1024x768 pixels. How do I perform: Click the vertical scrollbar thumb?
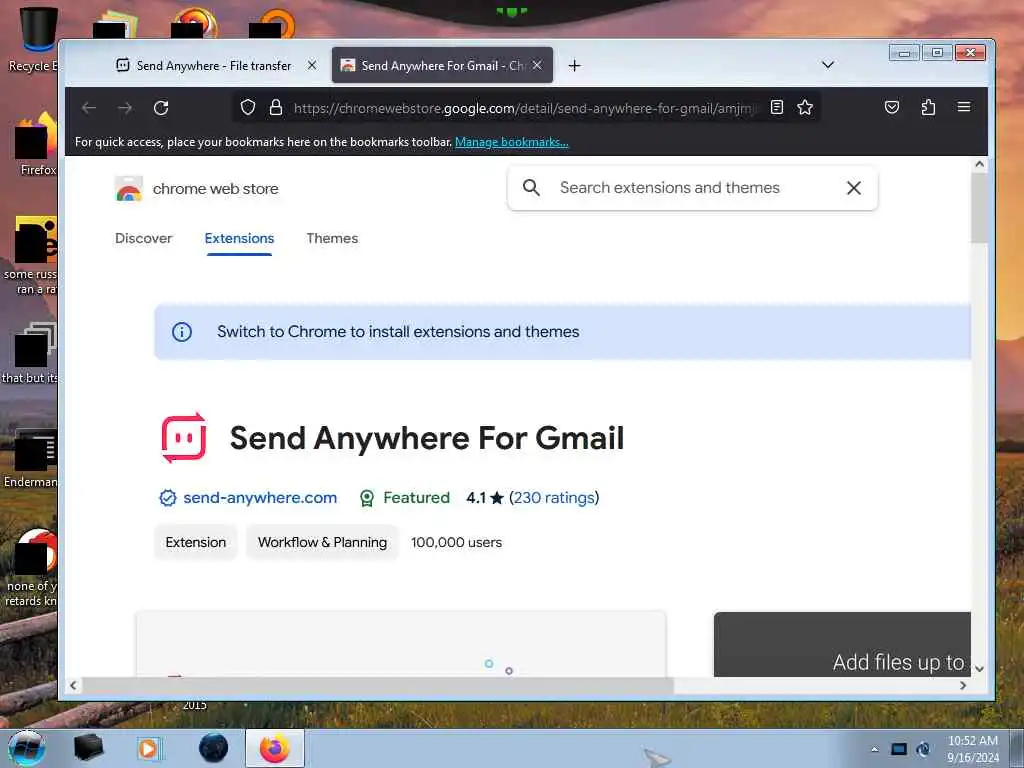coord(979,208)
